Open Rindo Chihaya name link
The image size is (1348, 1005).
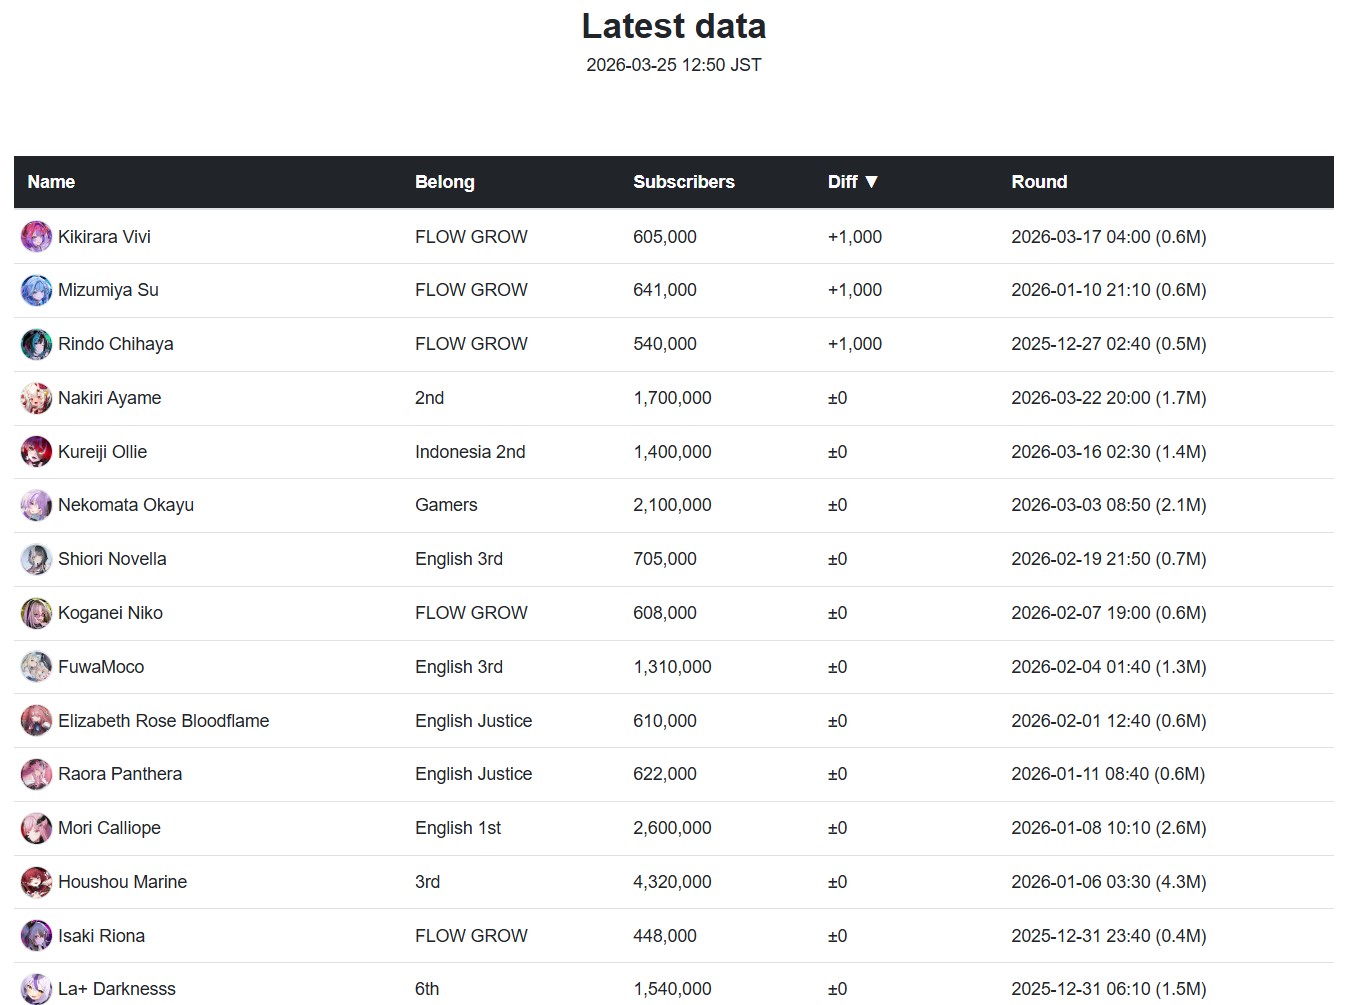click(x=116, y=344)
